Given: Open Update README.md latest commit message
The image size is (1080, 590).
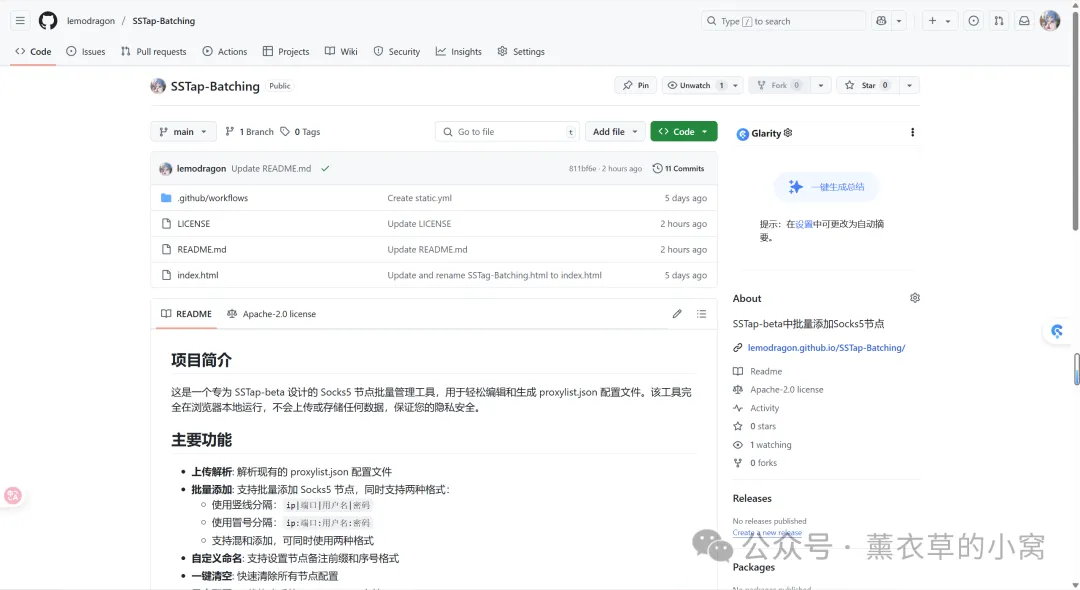Looking at the screenshot, I should (x=271, y=168).
